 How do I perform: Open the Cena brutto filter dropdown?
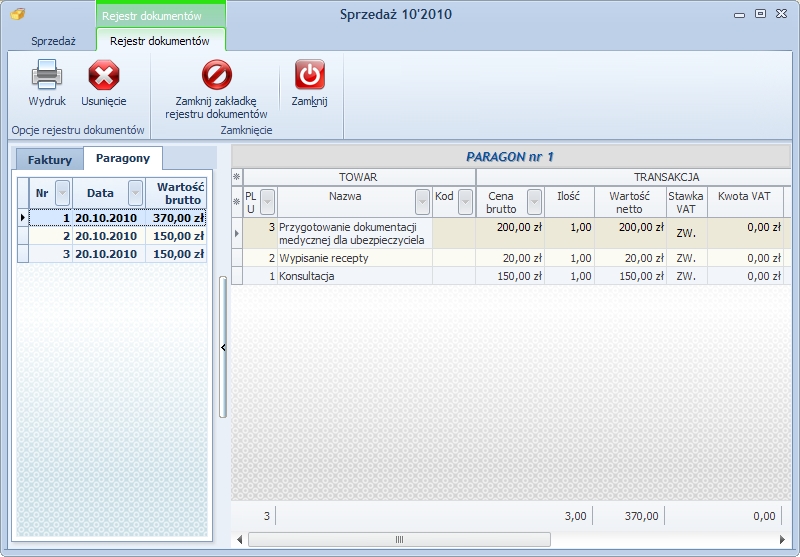534,202
